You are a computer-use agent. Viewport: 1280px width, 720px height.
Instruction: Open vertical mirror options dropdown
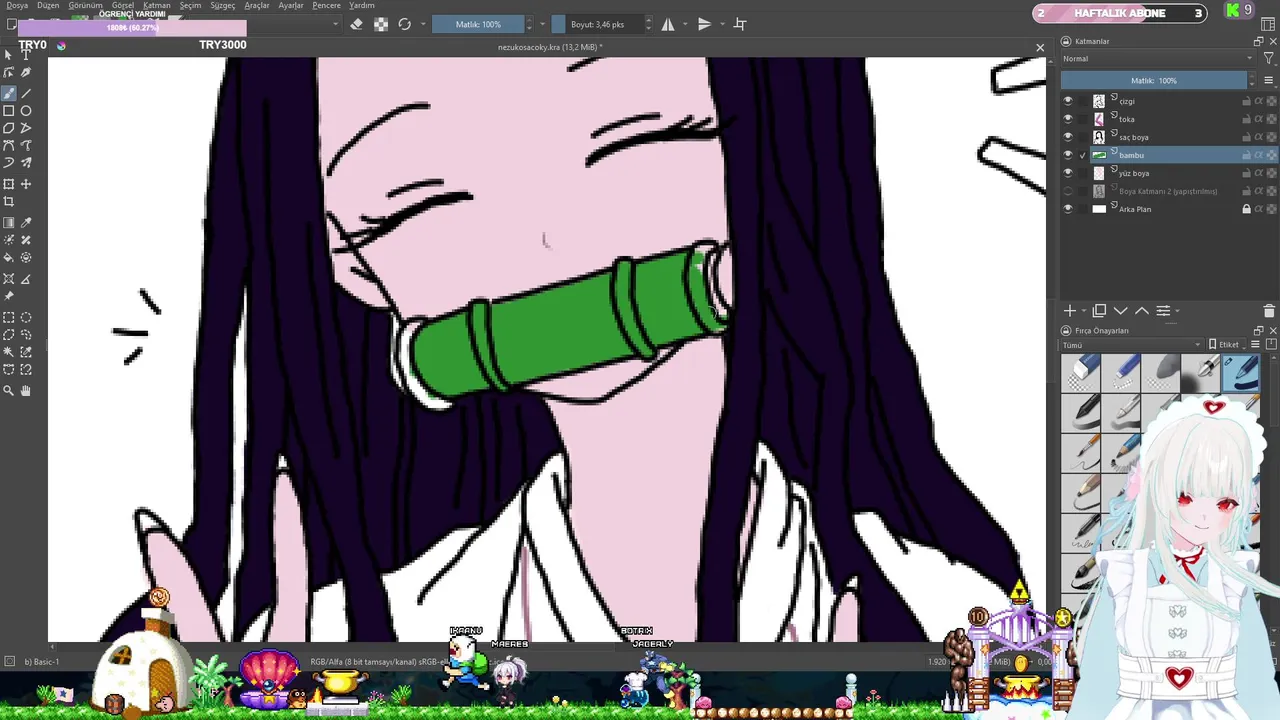720,24
